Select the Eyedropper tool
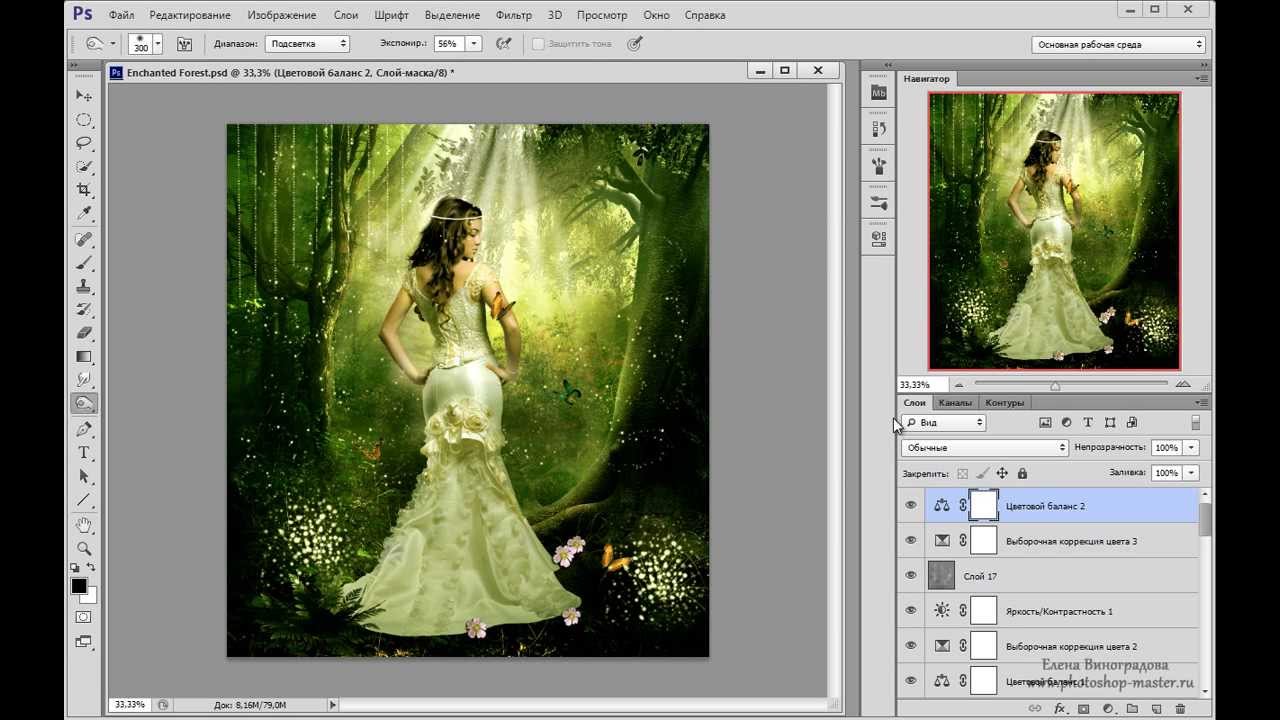 coord(84,213)
